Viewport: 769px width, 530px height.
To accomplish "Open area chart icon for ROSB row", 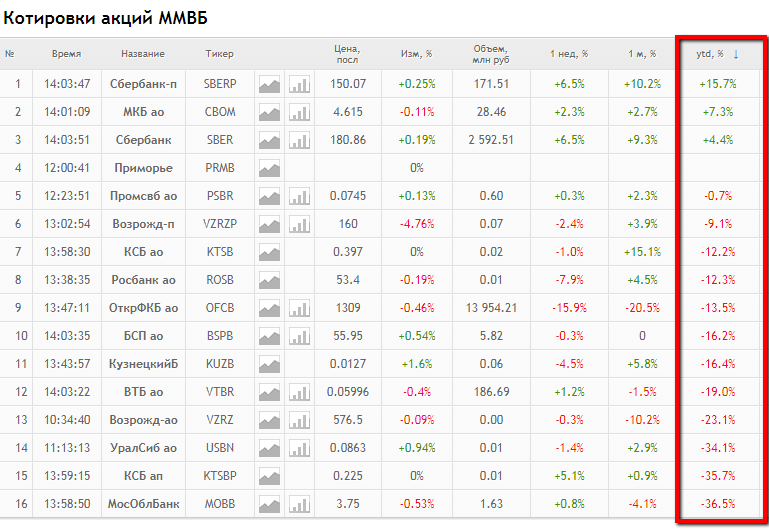I will tap(269, 280).
